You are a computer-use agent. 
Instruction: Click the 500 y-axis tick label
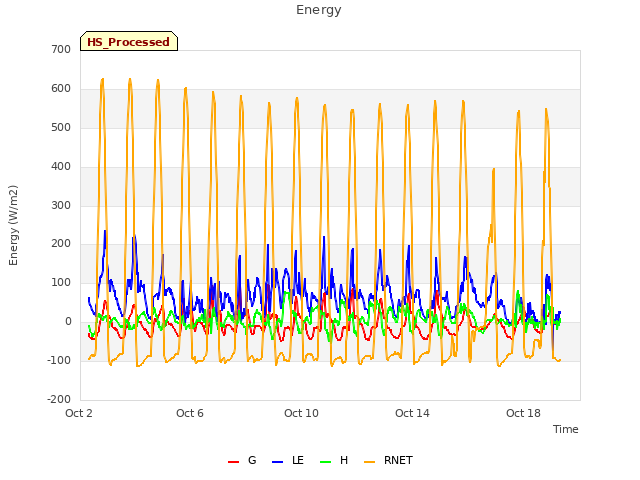pos(61,127)
